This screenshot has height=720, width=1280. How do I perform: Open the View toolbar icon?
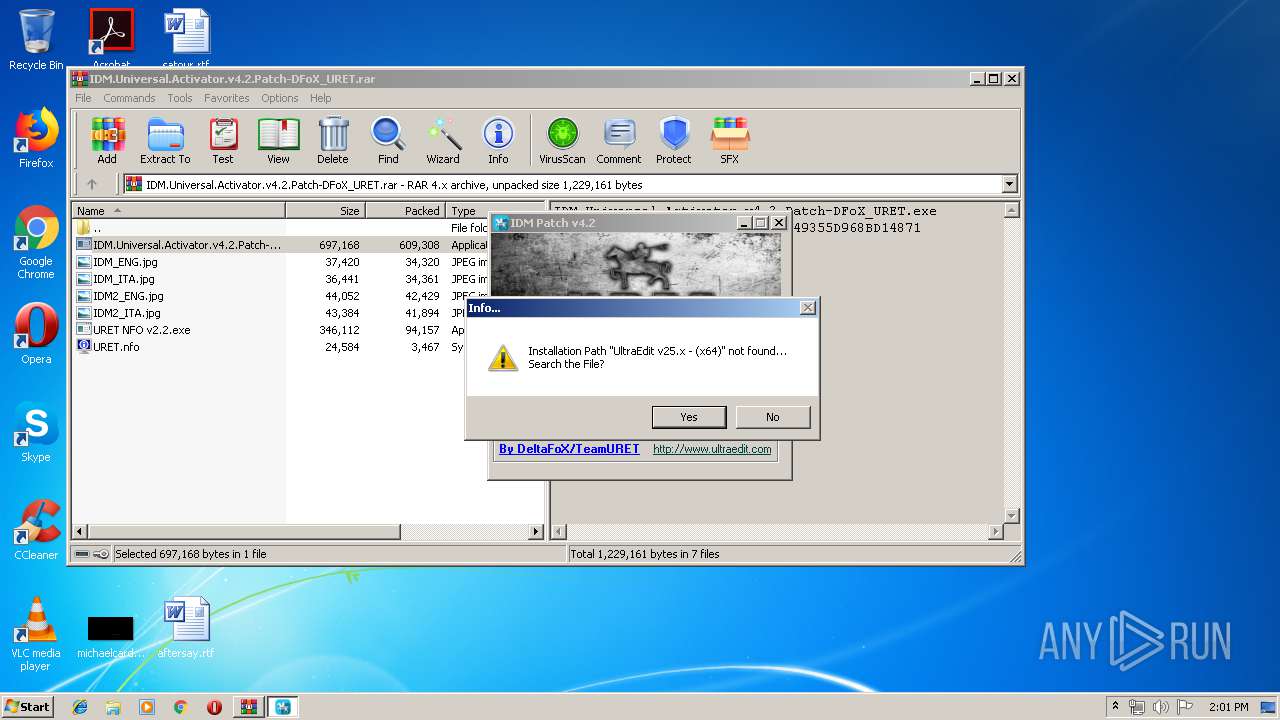click(278, 140)
